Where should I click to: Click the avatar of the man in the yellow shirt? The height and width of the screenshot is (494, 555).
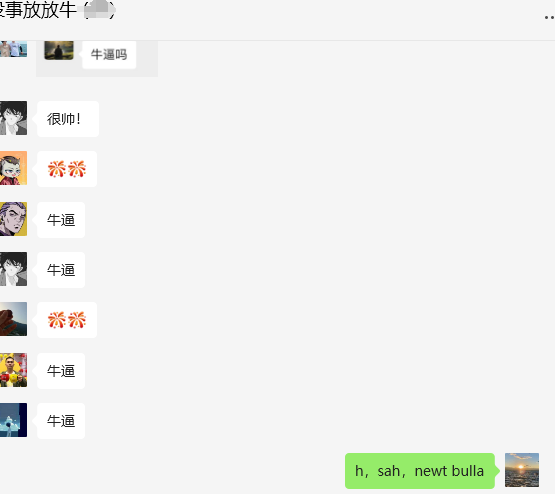[x=13, y=370]
